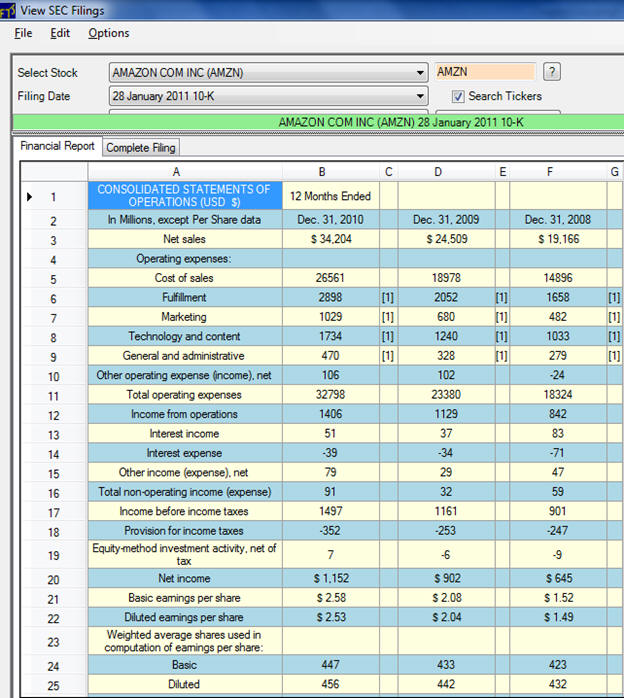Click the 'Dec. 31, 2010' cell

point(331,219)
